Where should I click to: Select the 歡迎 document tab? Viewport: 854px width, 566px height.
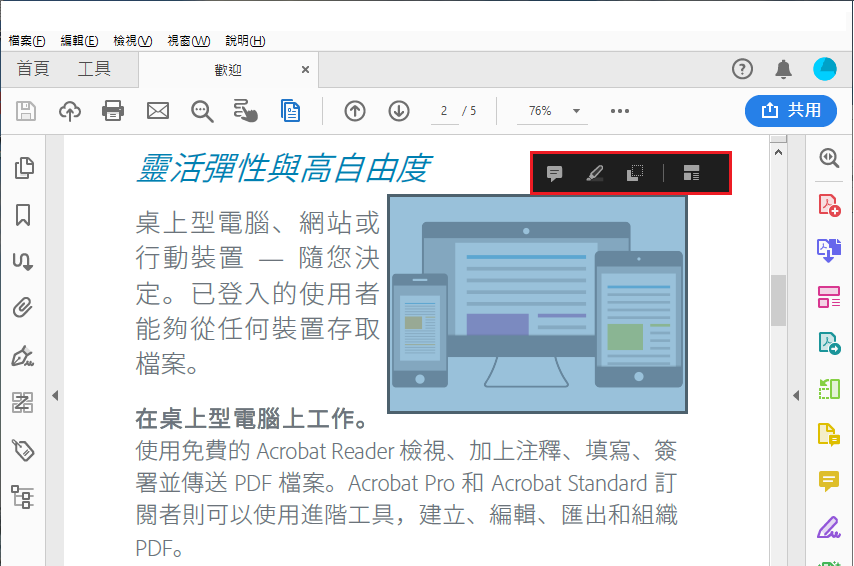[x=228, y=70]
